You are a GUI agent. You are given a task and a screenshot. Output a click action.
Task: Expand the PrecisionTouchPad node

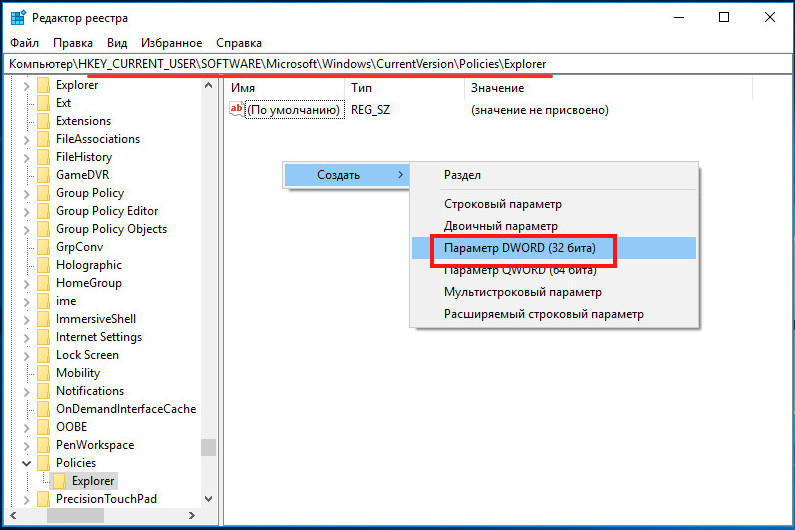coord(26,500)
